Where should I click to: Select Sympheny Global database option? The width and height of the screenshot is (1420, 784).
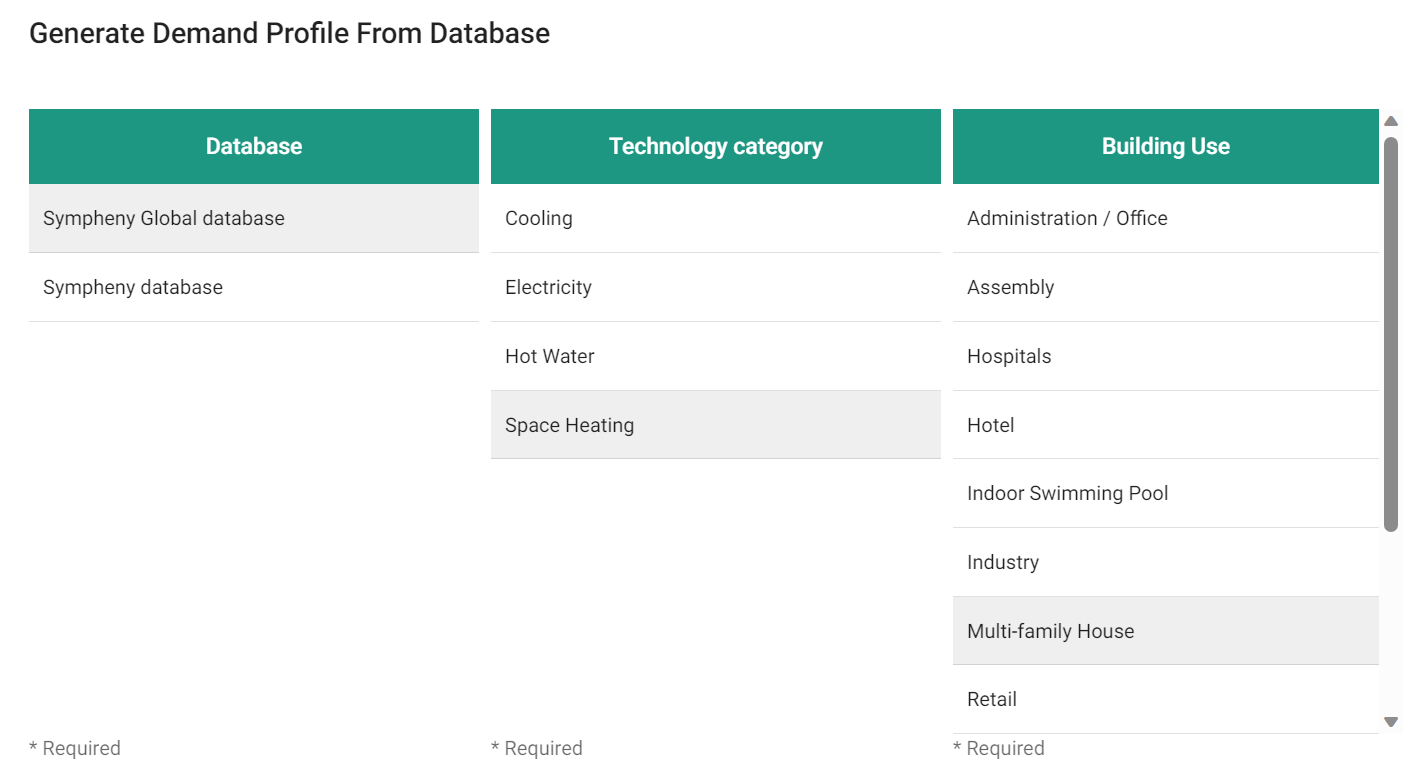click(x=253, y=218)
